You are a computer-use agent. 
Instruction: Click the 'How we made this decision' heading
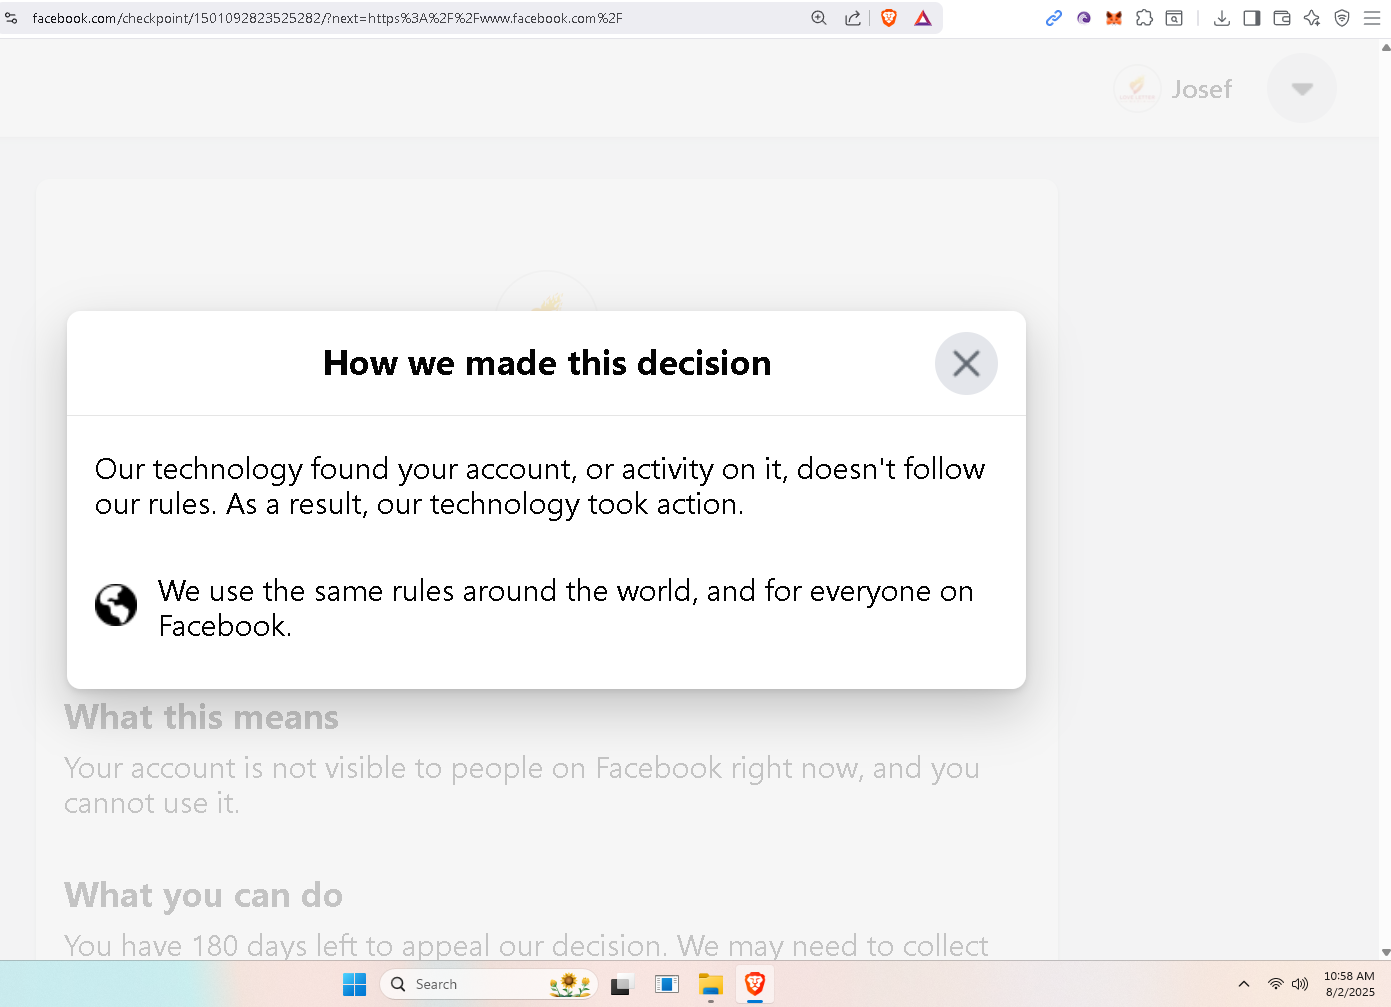pos(547,363)
